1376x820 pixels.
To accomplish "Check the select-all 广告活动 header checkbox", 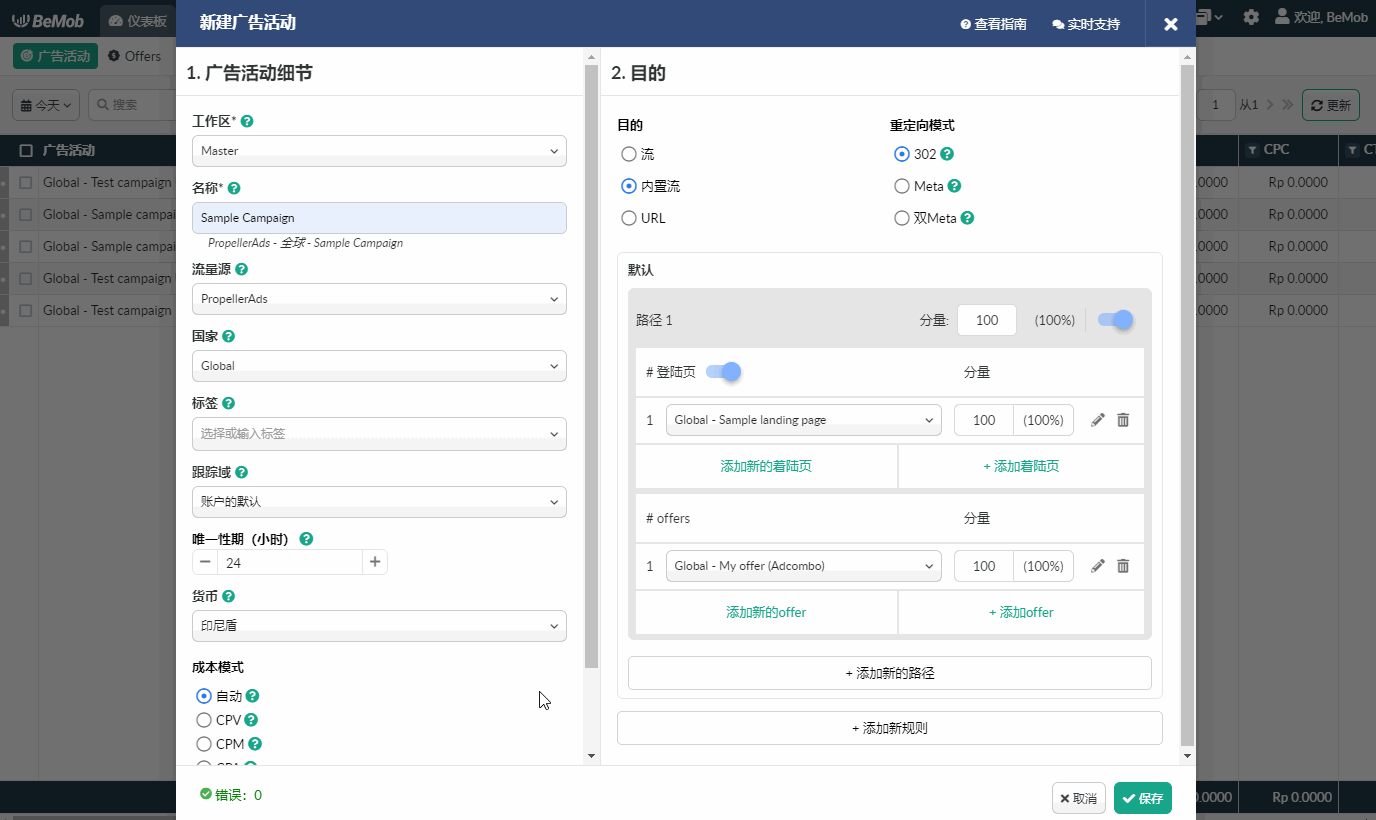I will pyautogui.click(x=26, y=150).
